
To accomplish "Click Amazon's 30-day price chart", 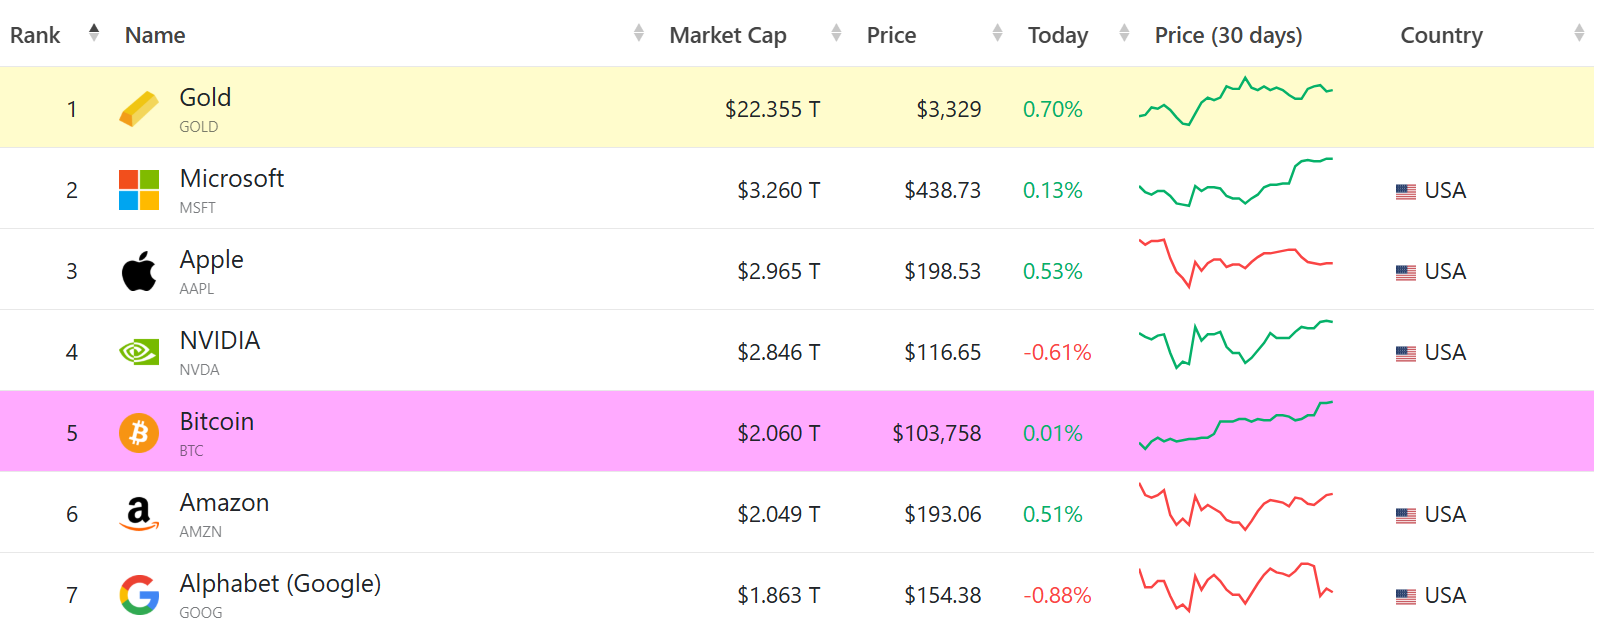I will point(1236,507).
